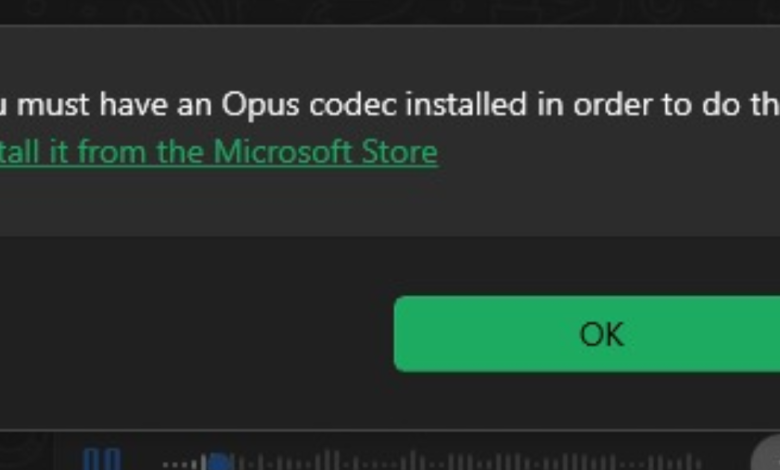Click the dark strip above the dialog
Viewport: 780px width, 470px height.
390,12
